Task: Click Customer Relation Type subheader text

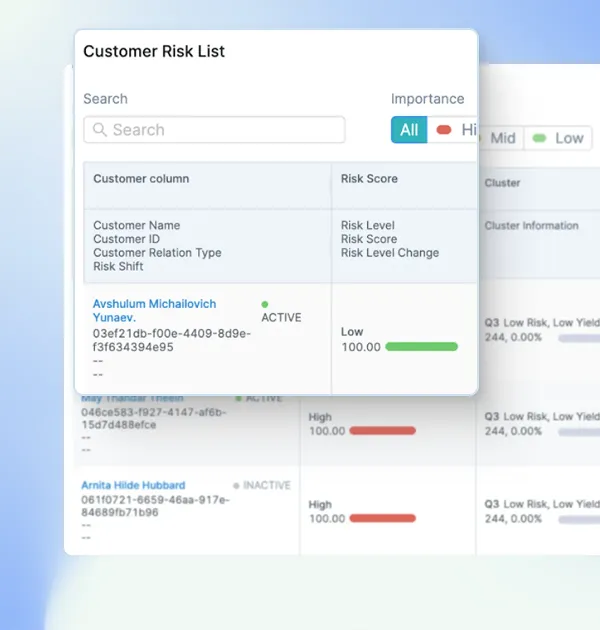Action: click(157, 253)
